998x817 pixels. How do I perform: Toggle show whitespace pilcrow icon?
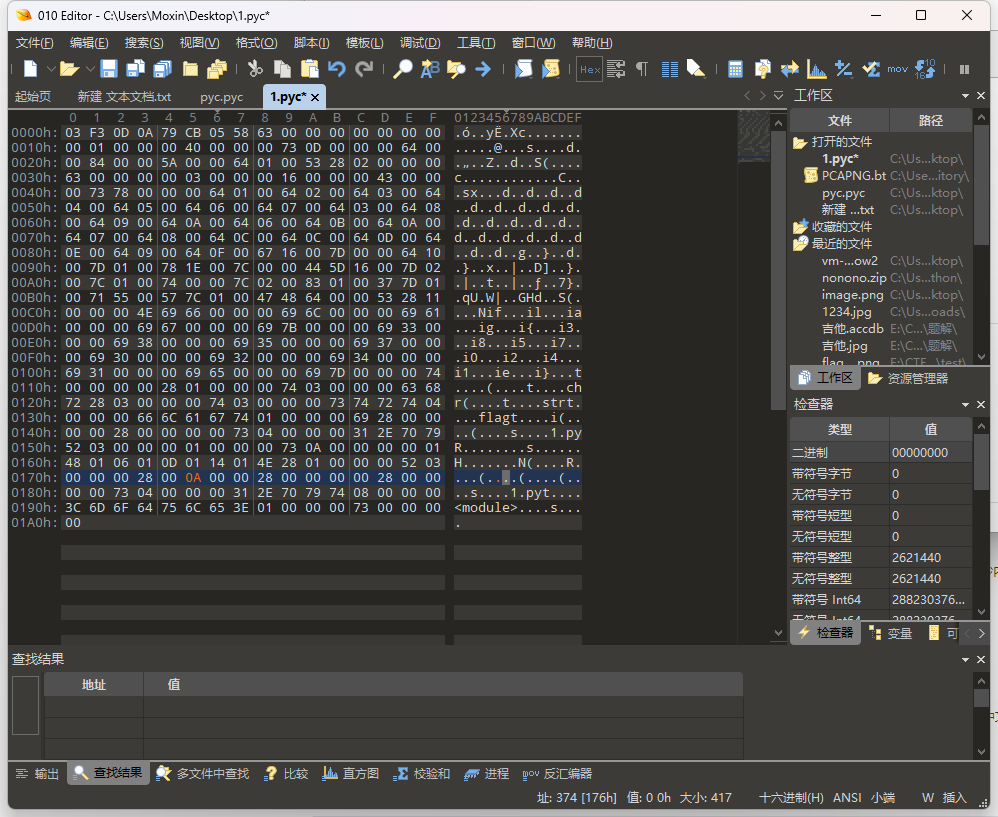point(642,69)
